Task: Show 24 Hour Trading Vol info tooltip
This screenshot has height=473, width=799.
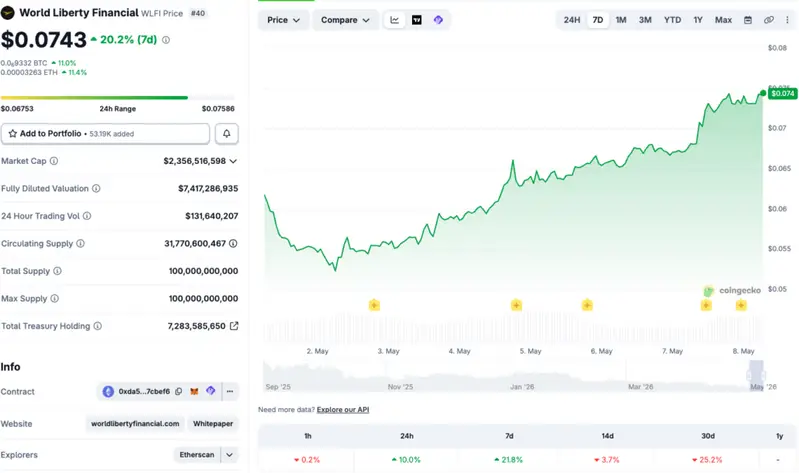Action: (x=87, y=216)
